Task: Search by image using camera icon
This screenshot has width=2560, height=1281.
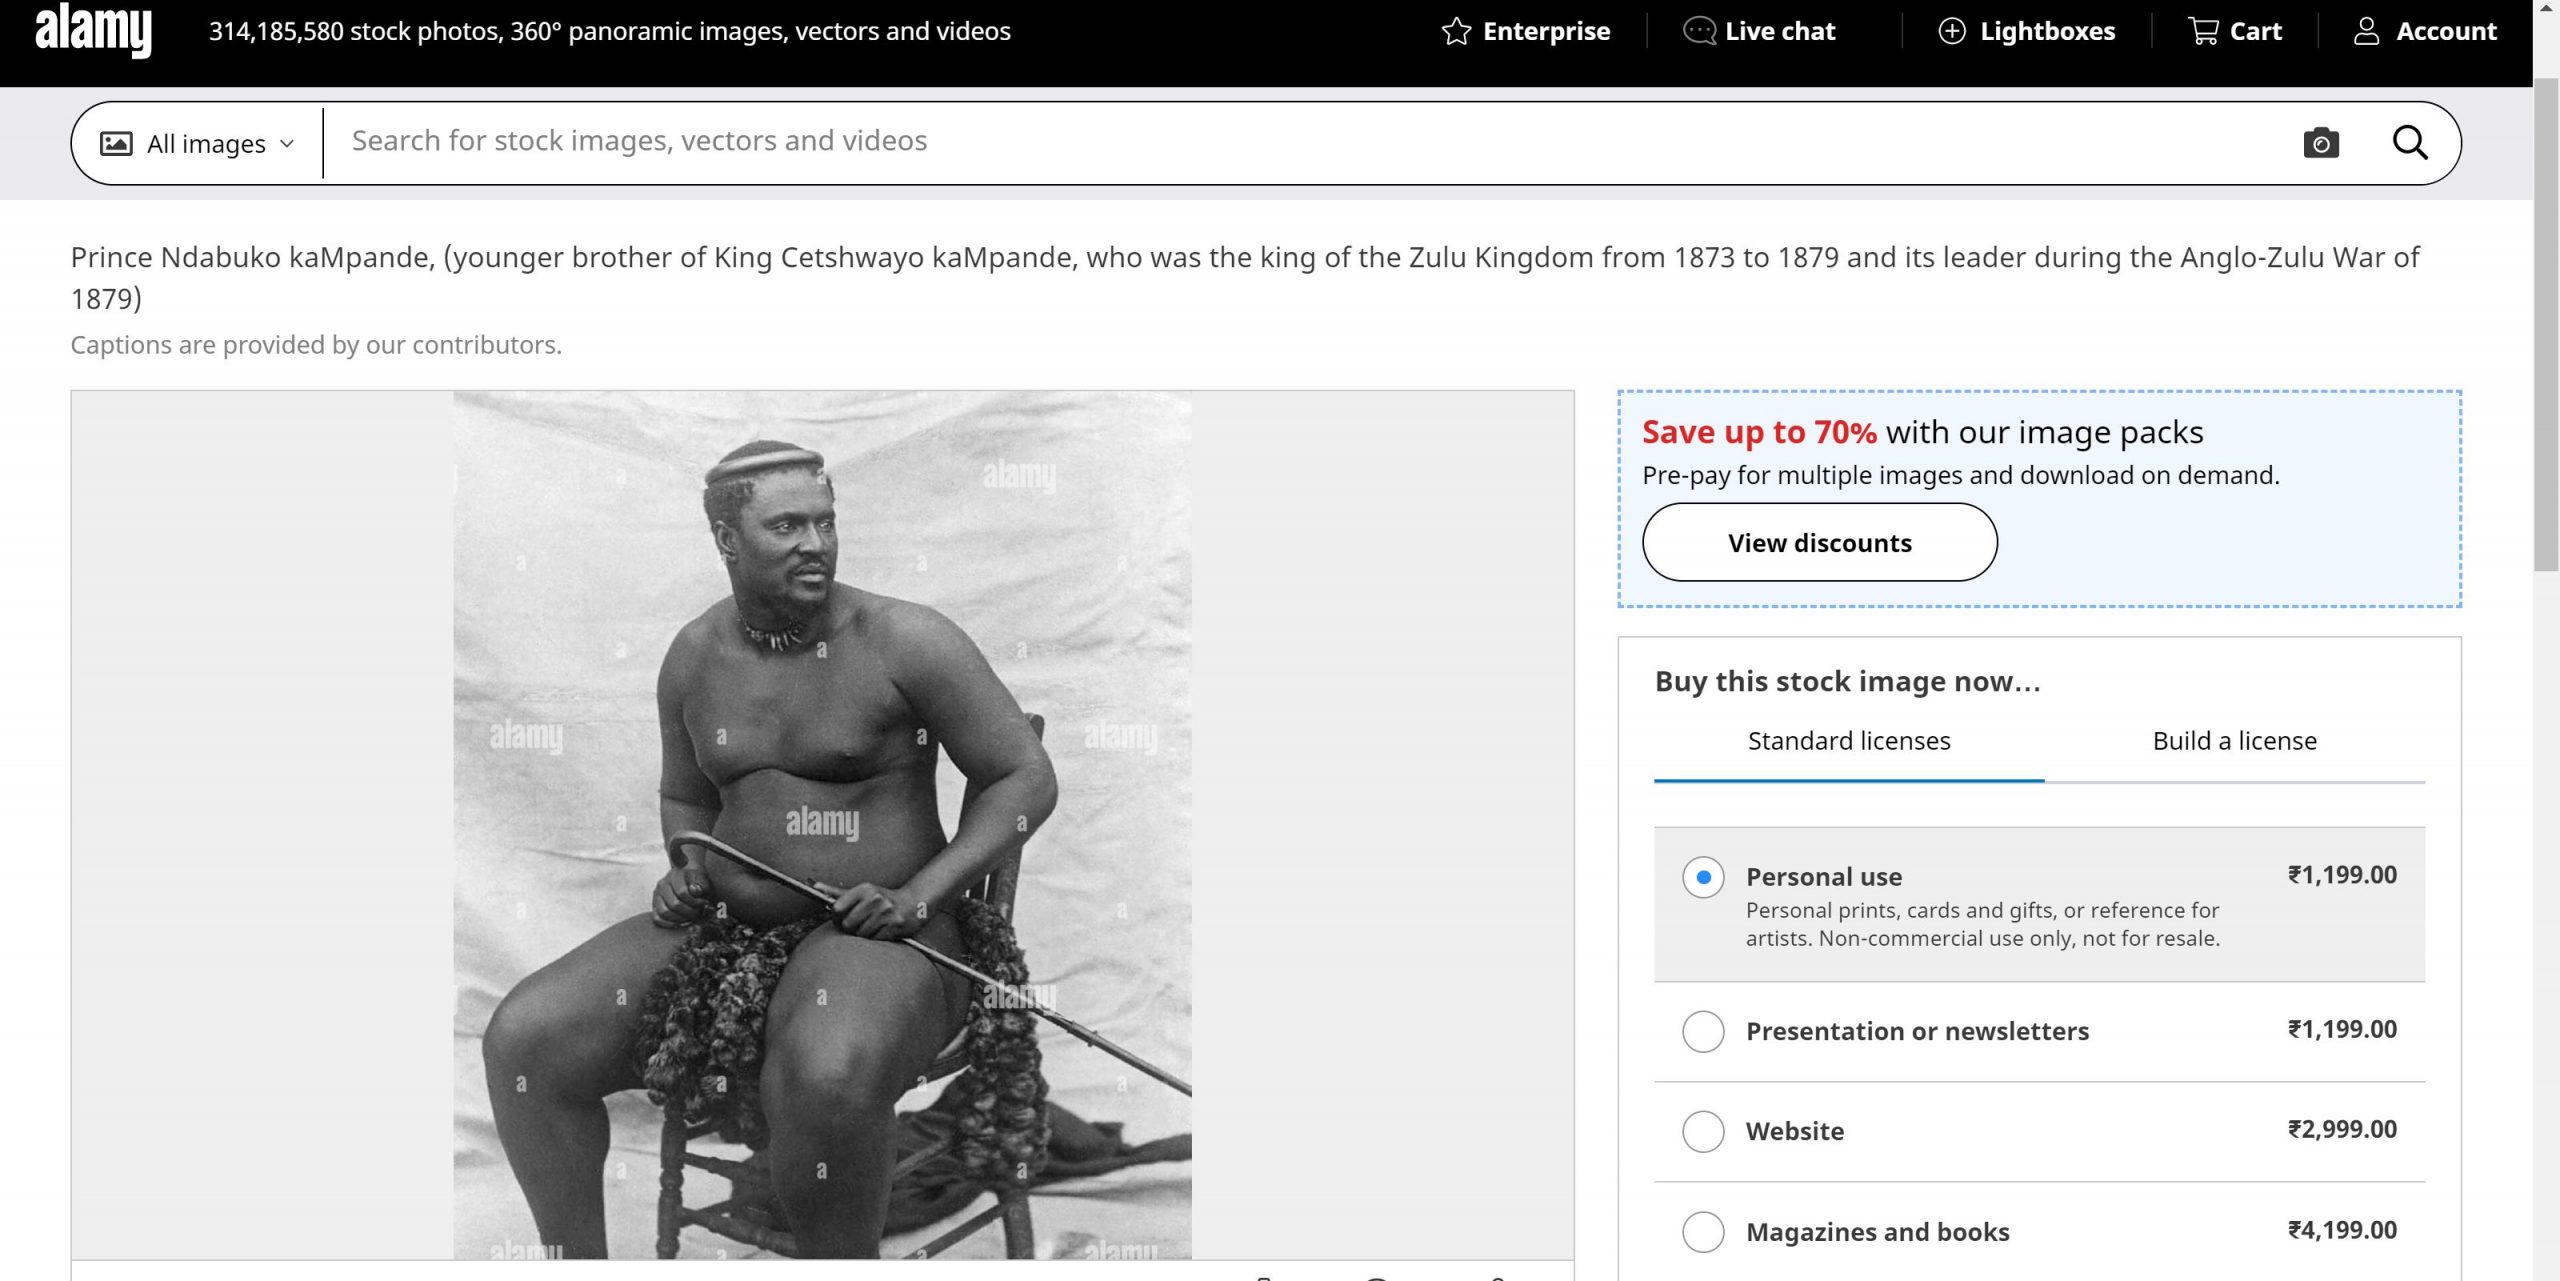Action: coord(2321,143)
